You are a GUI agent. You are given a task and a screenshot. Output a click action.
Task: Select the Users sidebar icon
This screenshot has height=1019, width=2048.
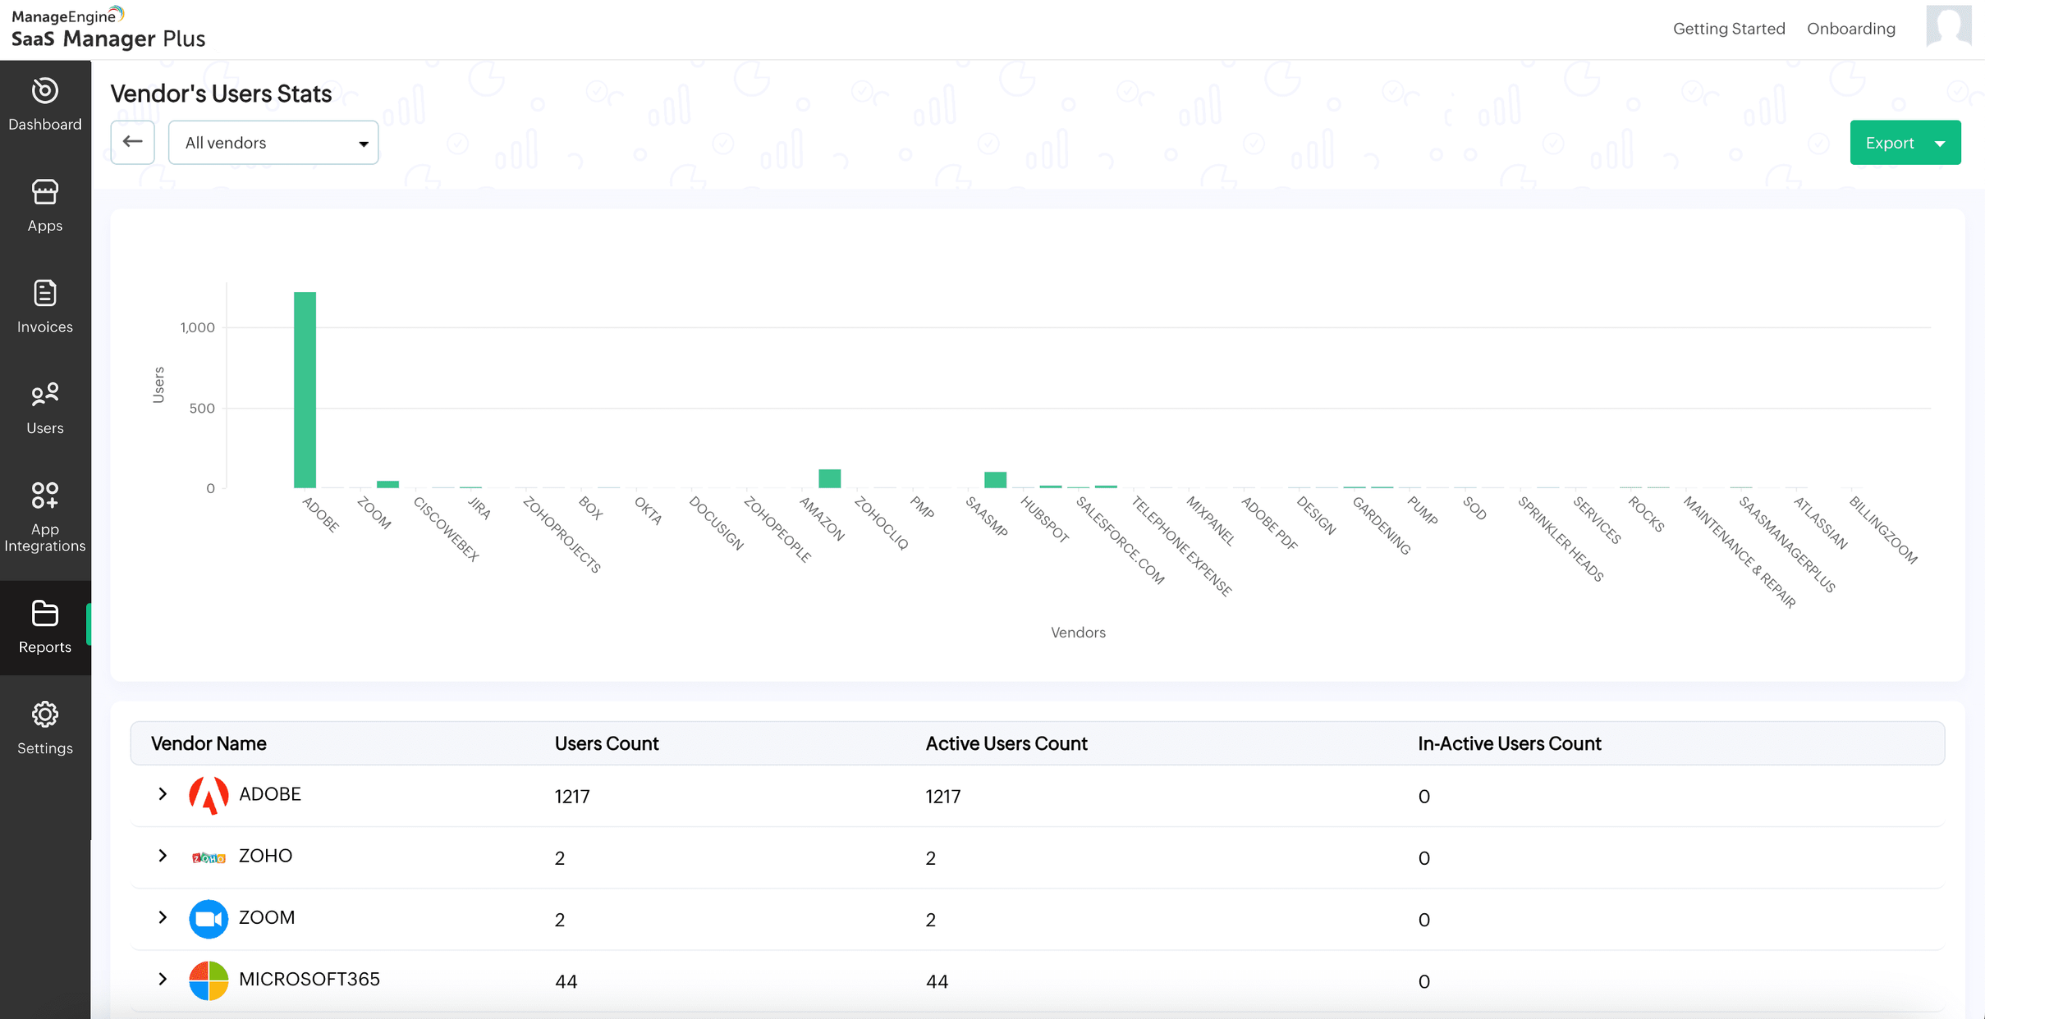45,394
